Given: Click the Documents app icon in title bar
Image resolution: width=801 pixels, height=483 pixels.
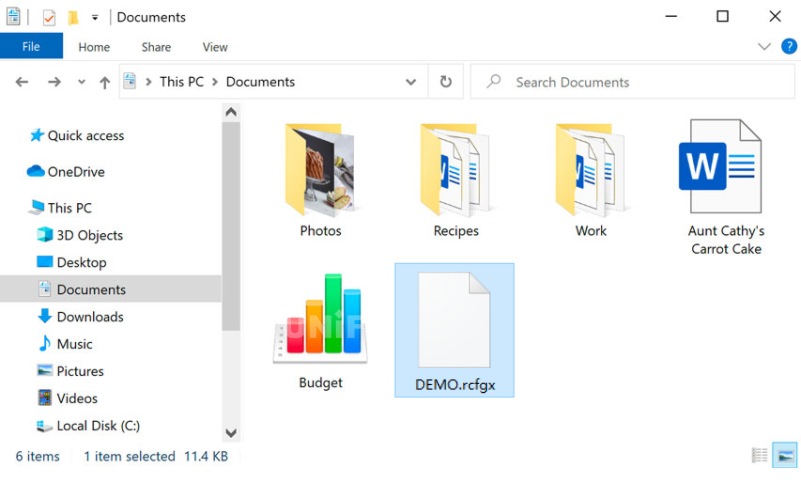Looking at the screenshot, I should point(13,17).
